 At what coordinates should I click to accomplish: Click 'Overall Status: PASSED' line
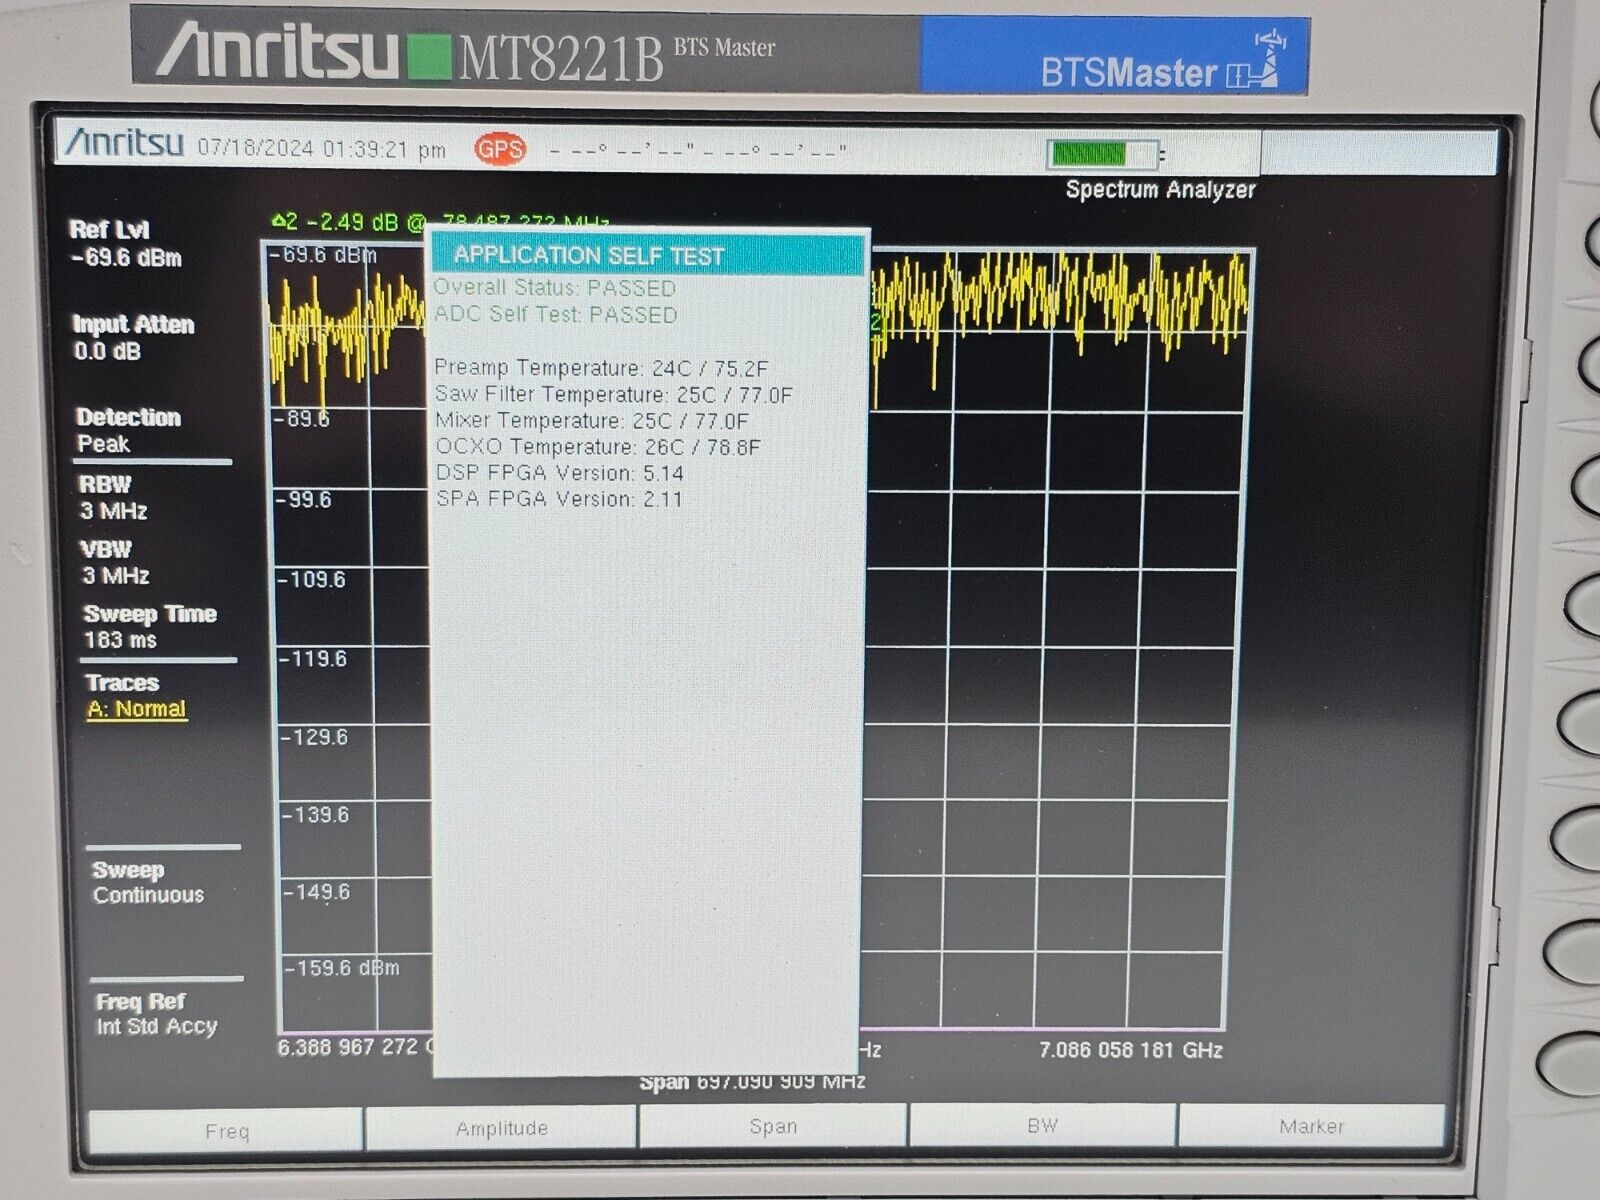pyautogui.click(x=555, y=288)
